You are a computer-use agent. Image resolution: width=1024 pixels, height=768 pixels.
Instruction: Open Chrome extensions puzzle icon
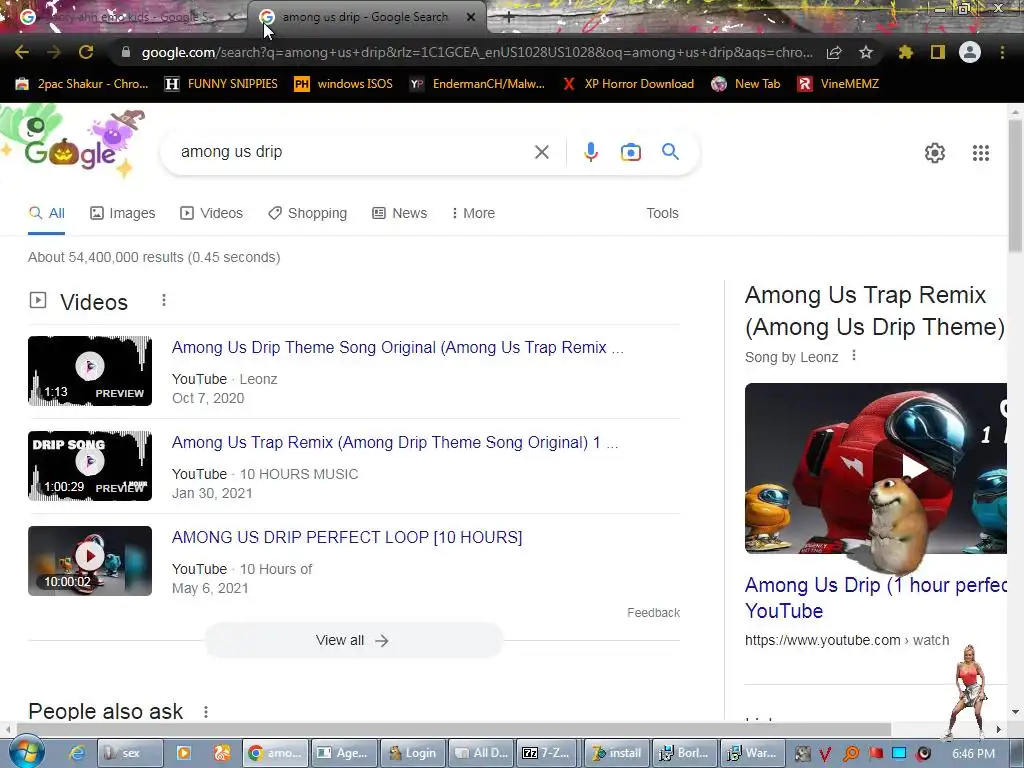(906, 52)
